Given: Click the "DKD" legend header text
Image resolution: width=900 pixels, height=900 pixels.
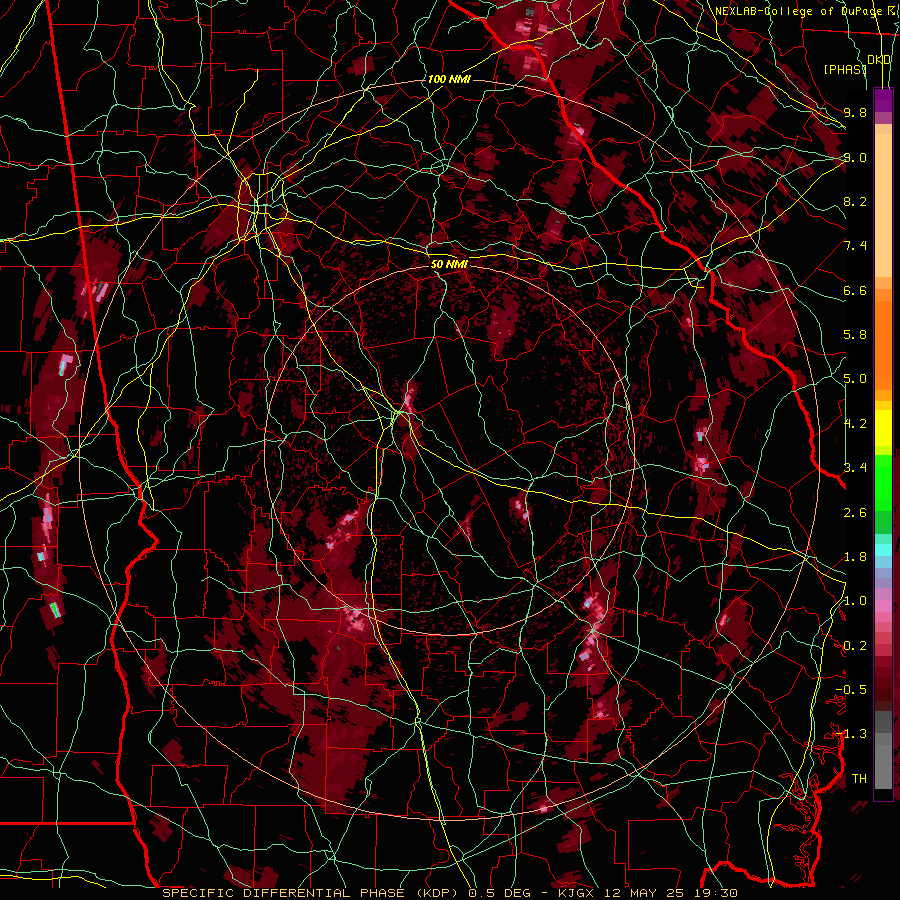Looking at the screenshot, I should 879,60.
